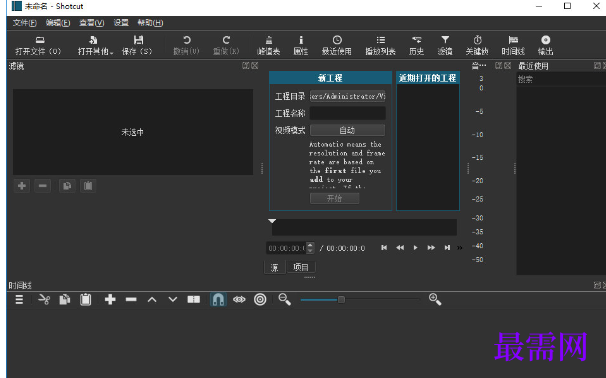
Task: Toggle scrub while dragging eye icon
Action: [x=239, y=300]
